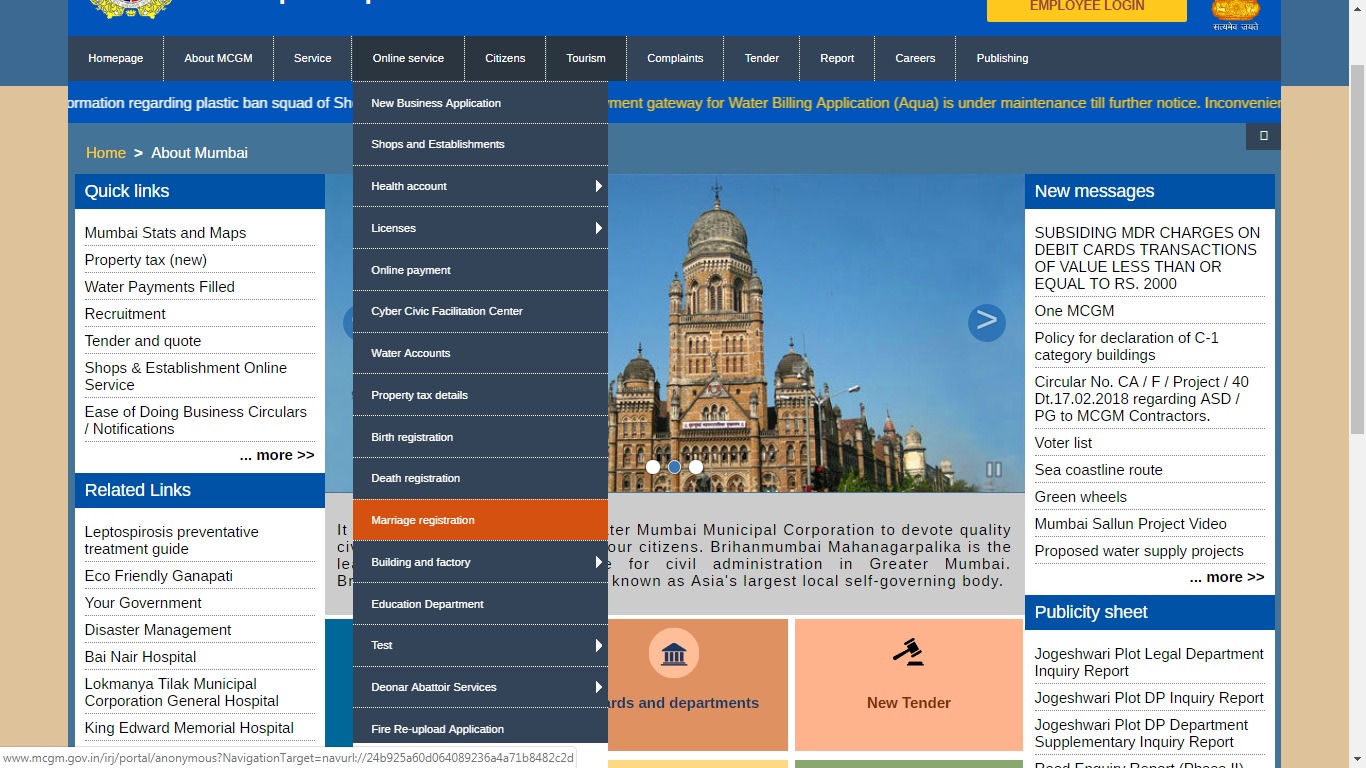Image resolution: width=1366 pixels, height=768 pixels.
Task: Click the wards and departments building icon
Action: tap(674, 653)
